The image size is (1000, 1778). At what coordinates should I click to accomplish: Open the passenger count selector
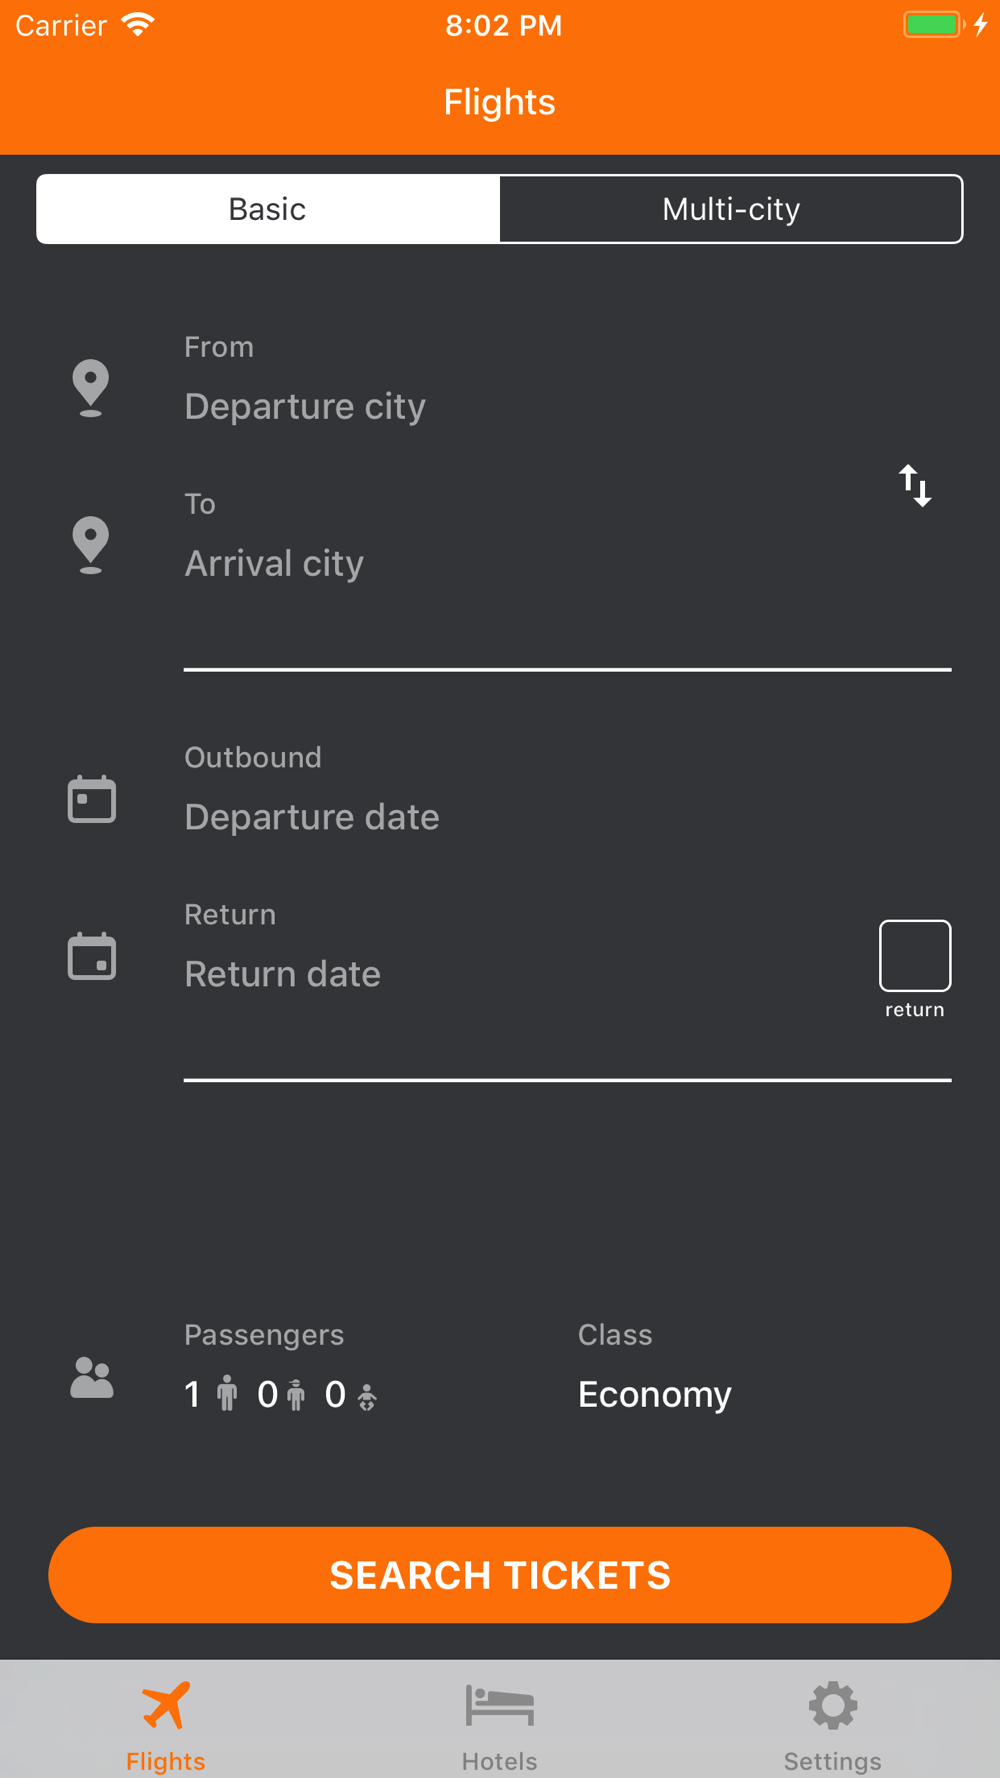pyautogui.click(x=280, y=1394)
